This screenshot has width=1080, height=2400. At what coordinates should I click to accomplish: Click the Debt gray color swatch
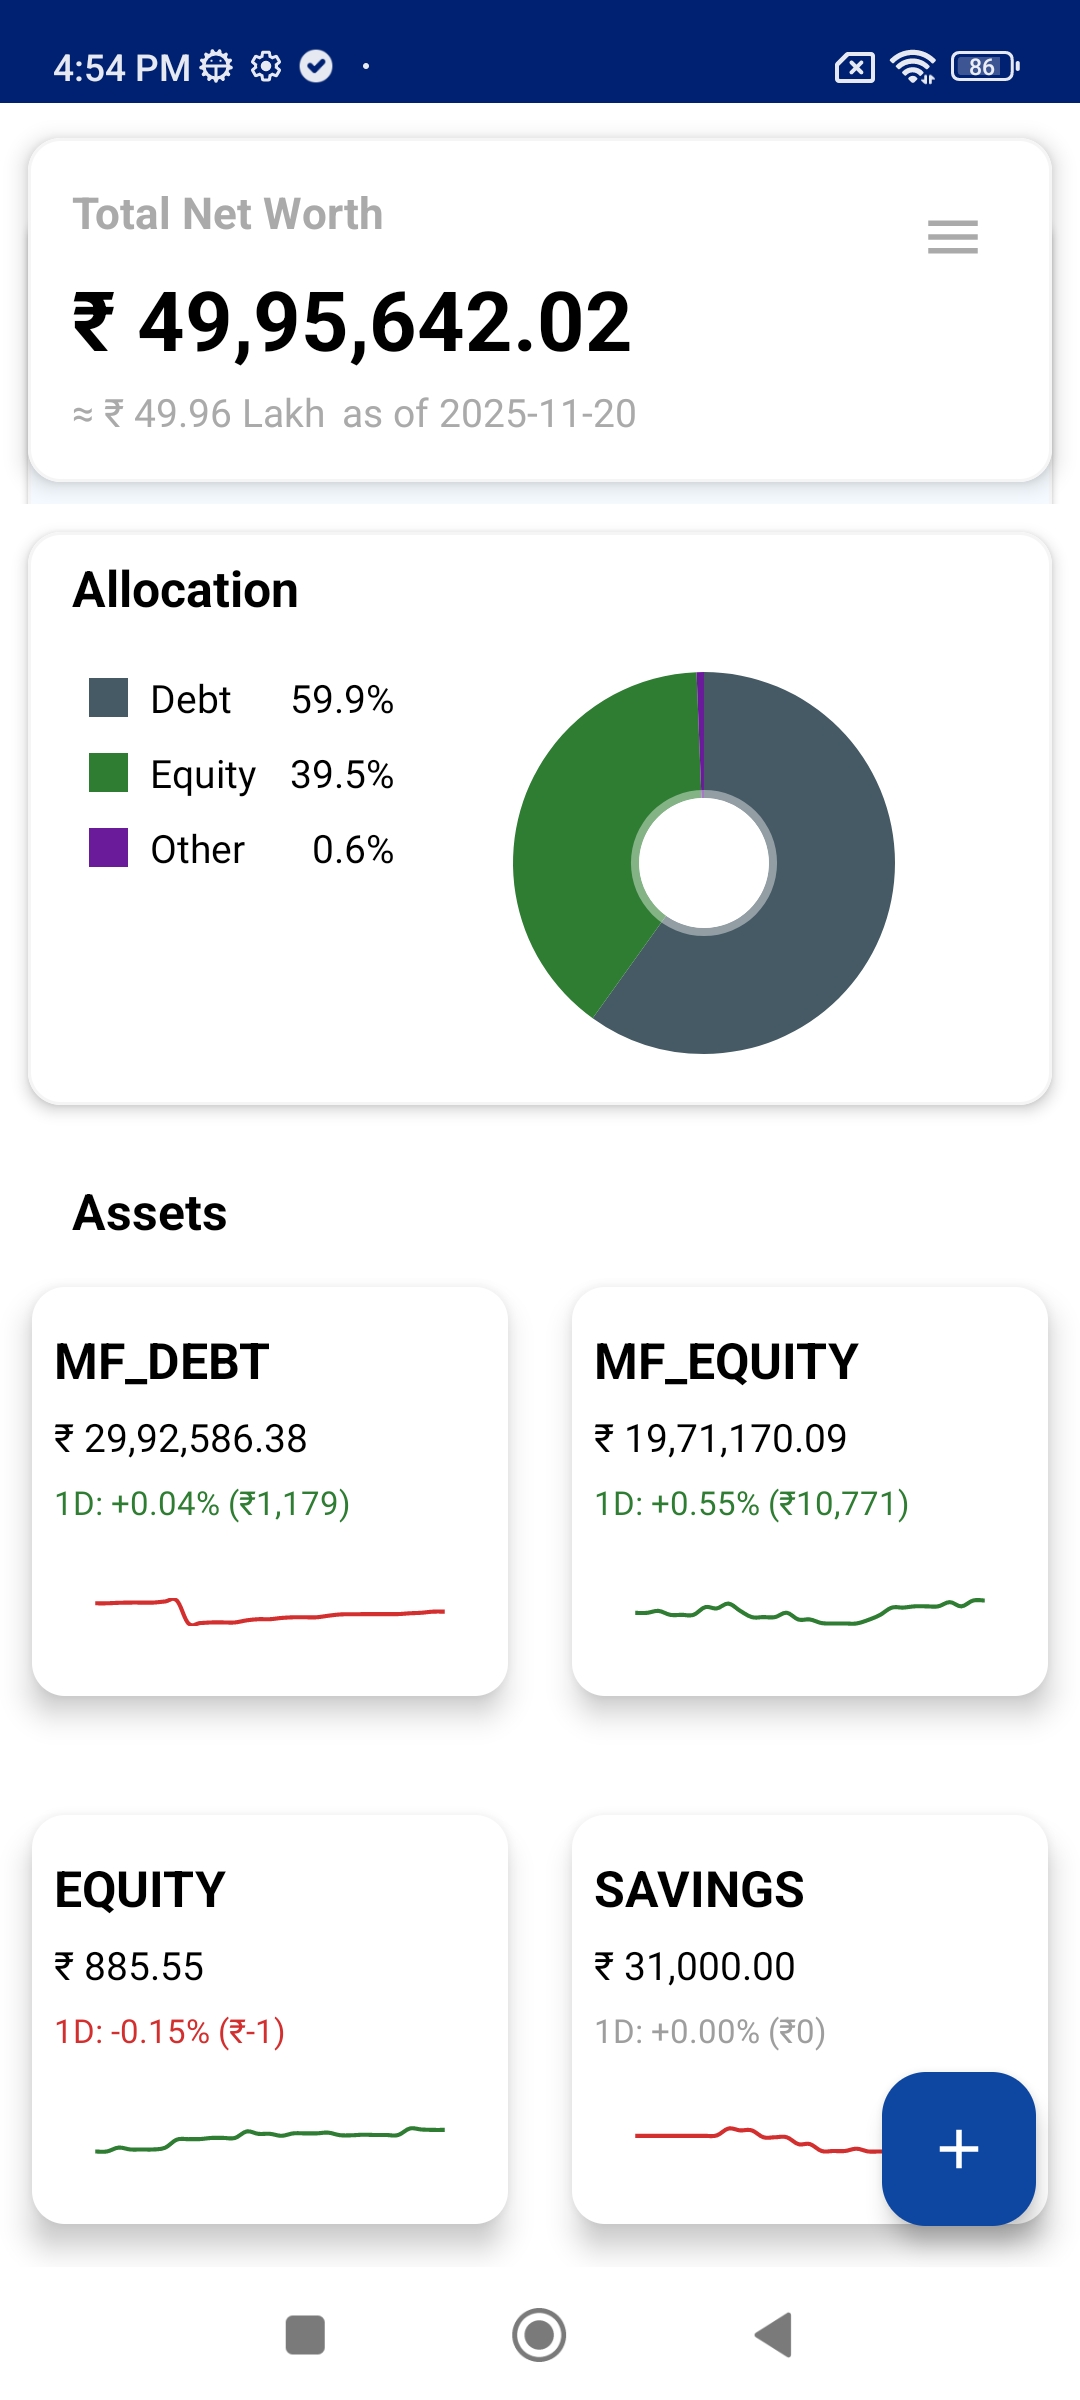[x=108, y=698]
